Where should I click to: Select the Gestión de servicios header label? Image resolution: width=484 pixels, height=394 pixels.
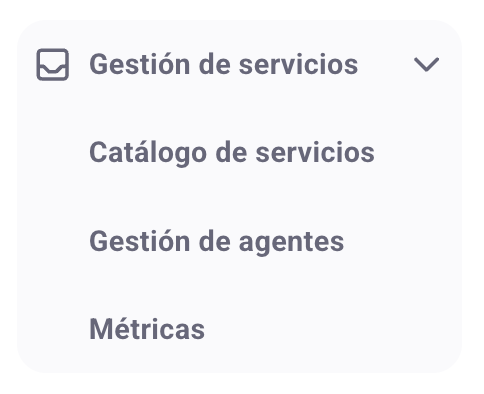pyautogui.click(x=224, y=65)
